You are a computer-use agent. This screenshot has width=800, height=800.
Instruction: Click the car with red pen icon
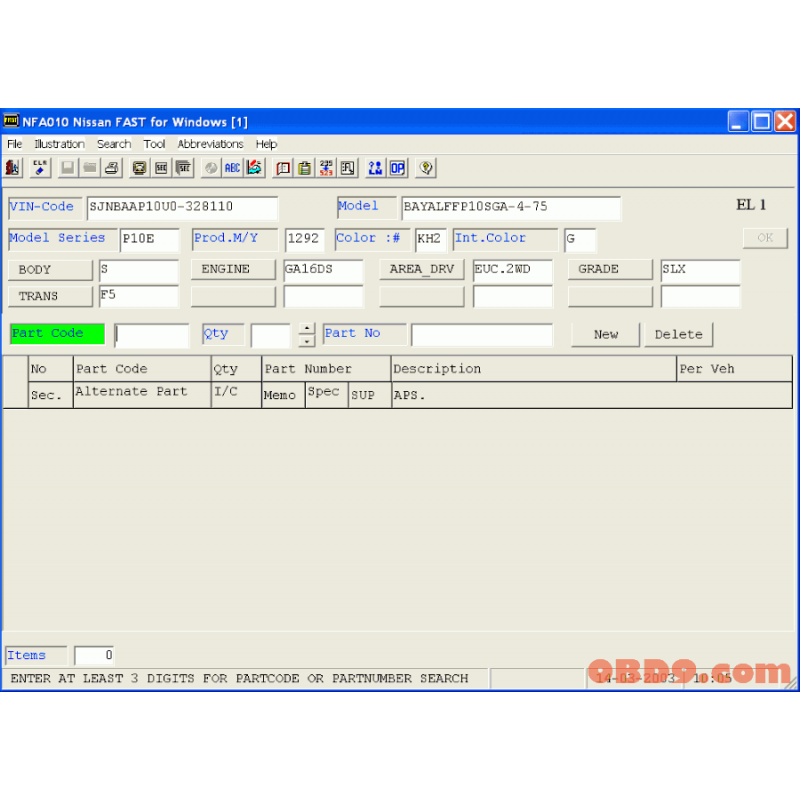click(255, 168)
